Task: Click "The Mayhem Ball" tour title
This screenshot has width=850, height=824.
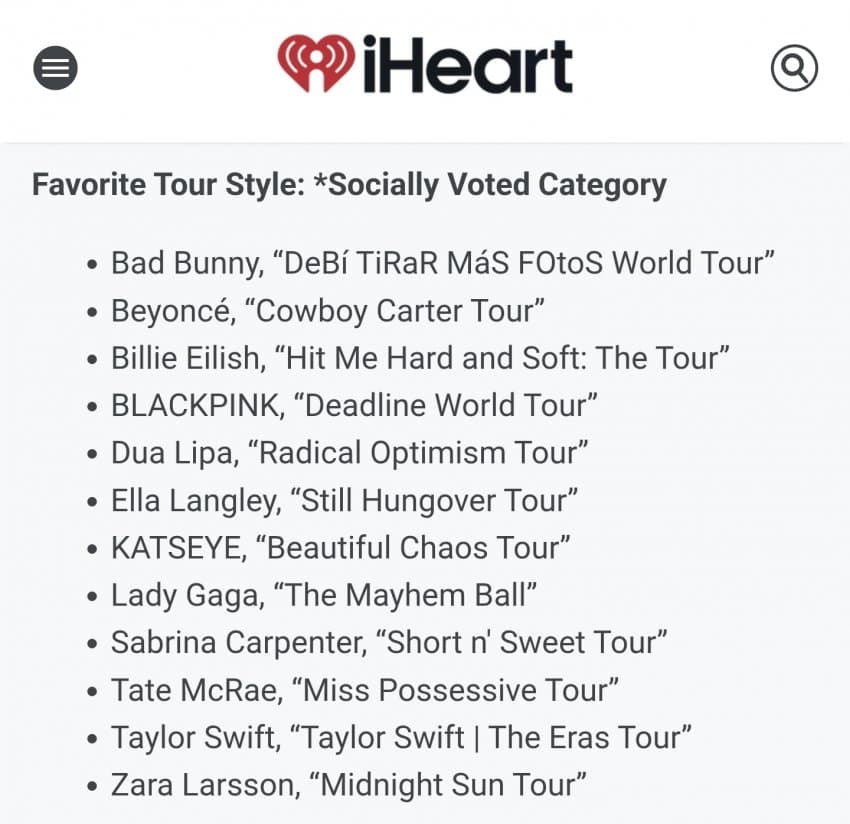Action: [411, 596]
